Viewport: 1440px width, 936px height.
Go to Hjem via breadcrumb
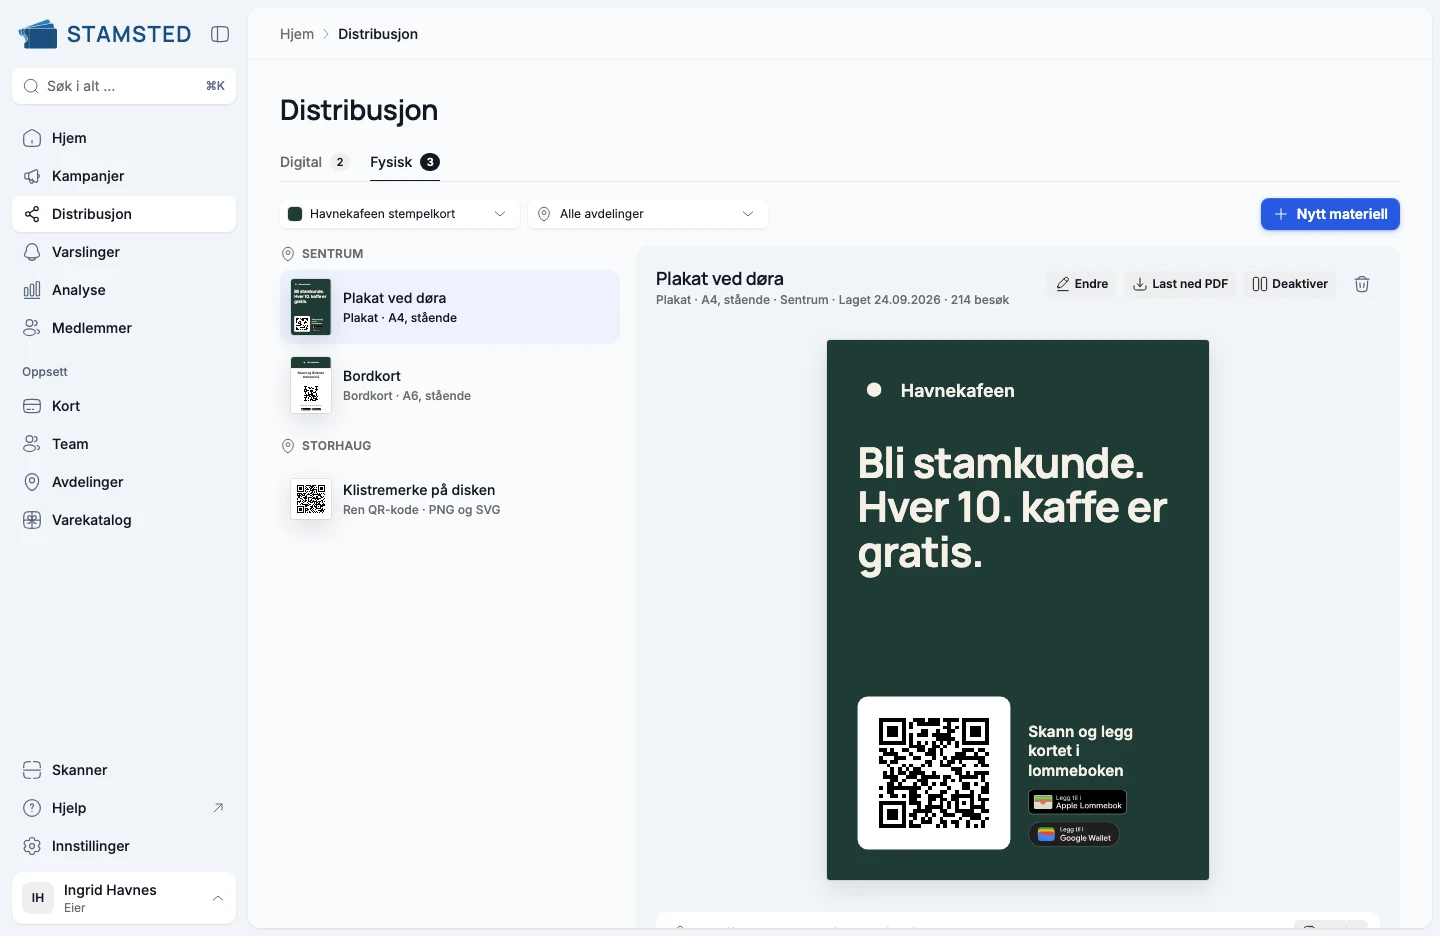point(297,34)
